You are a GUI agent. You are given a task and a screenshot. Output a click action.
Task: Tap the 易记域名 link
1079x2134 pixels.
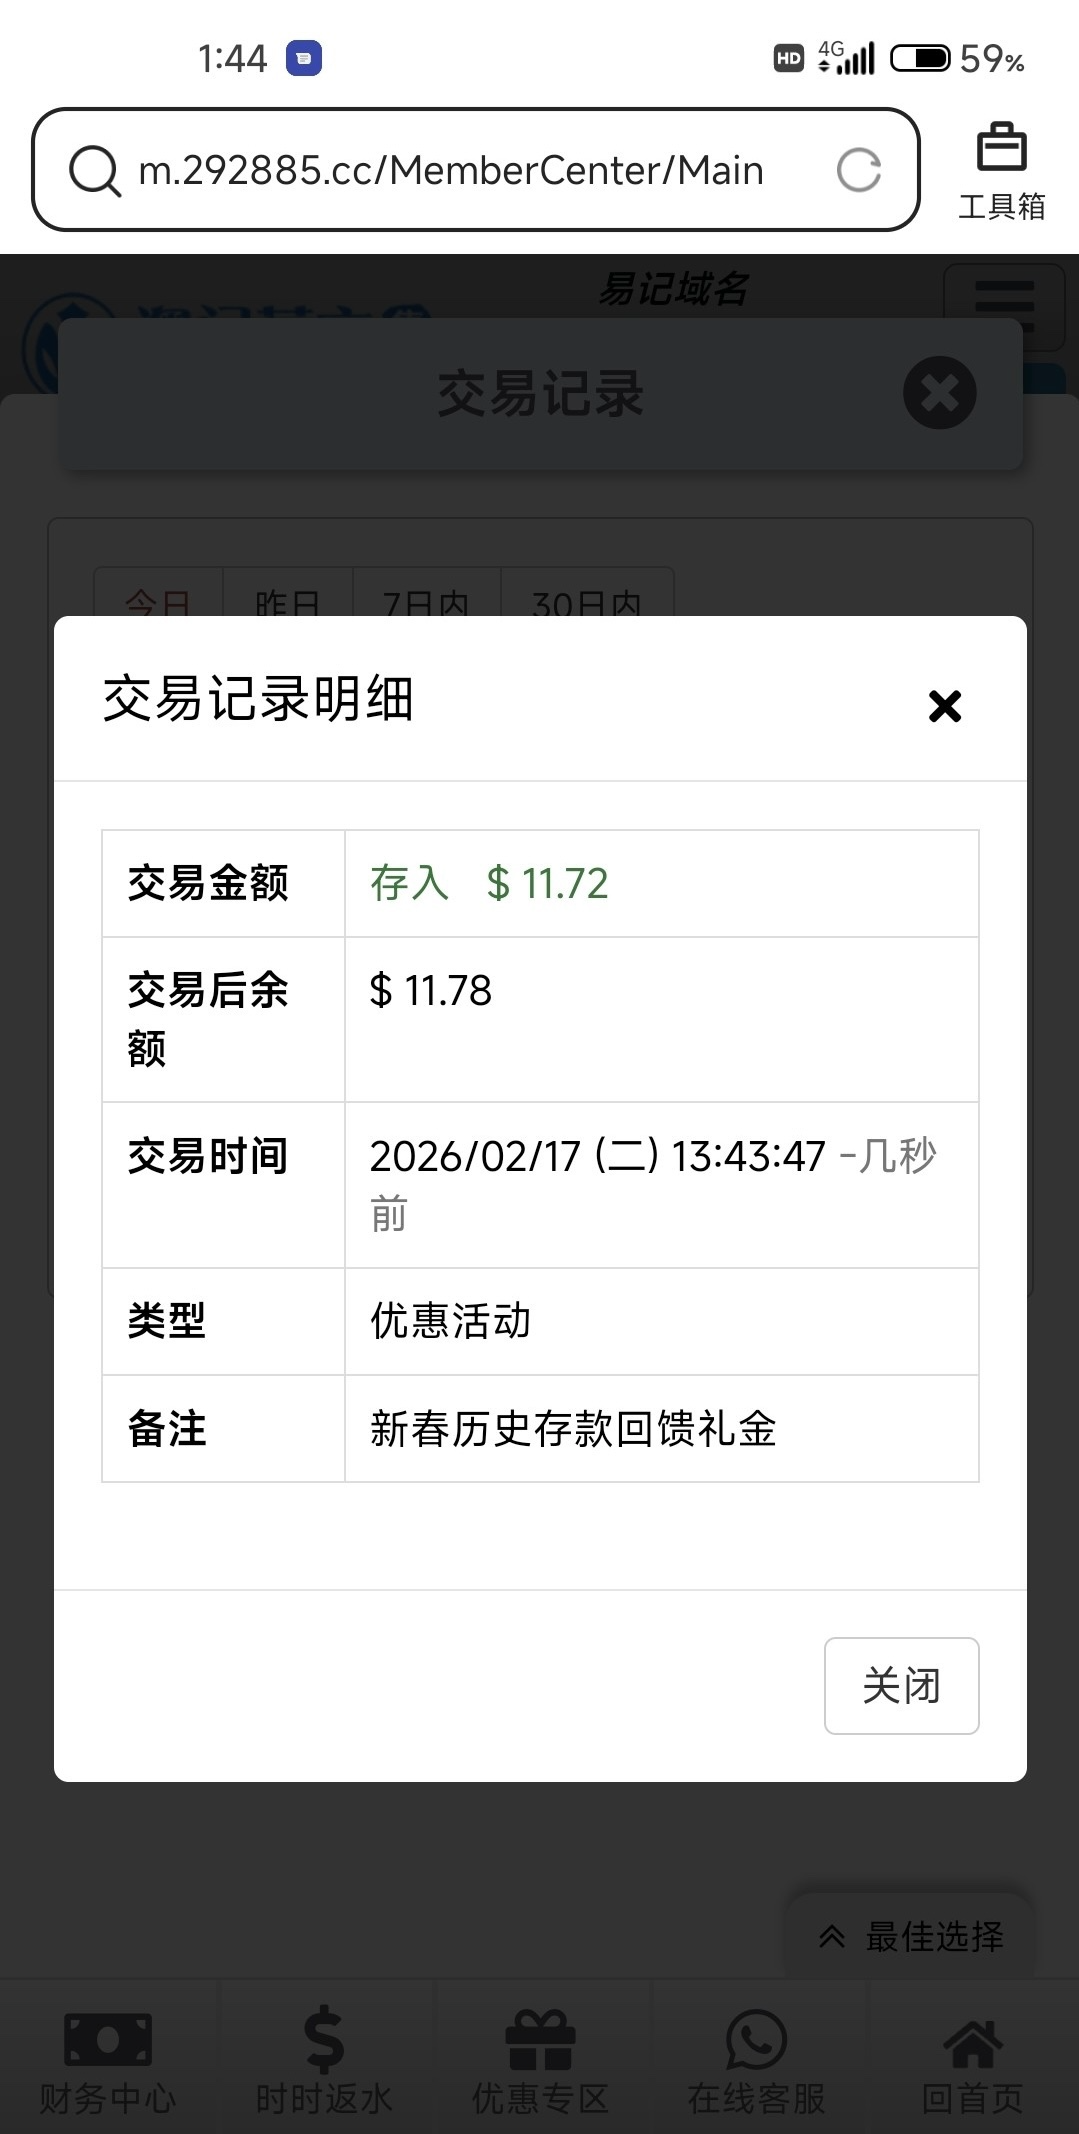[673, 290]
